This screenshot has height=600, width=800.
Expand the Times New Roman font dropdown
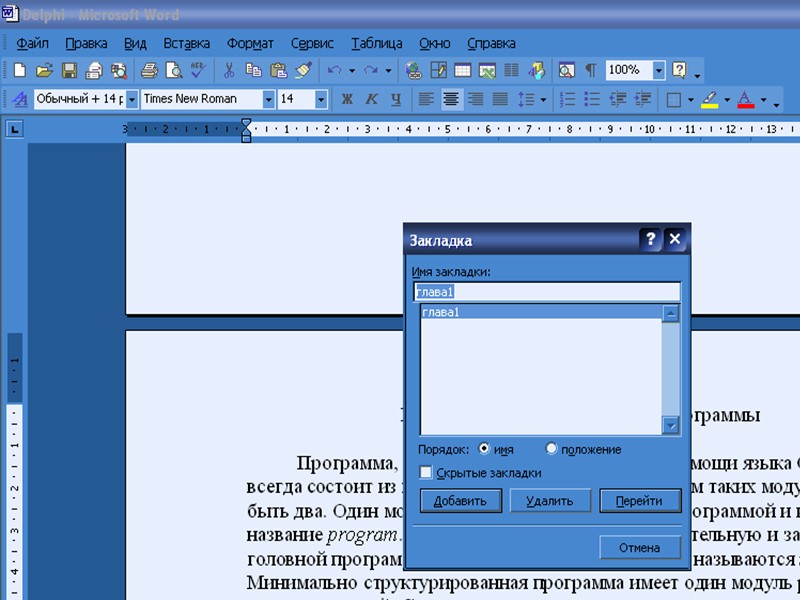click(x=268, y=99)
